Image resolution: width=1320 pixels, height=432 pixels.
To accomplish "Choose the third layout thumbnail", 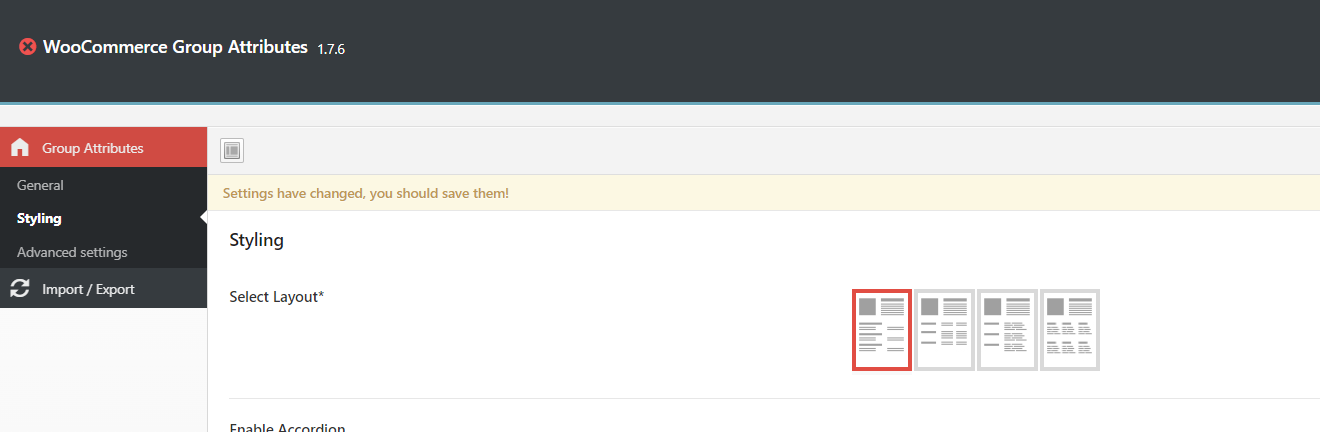I will [x=1007, y=330].
